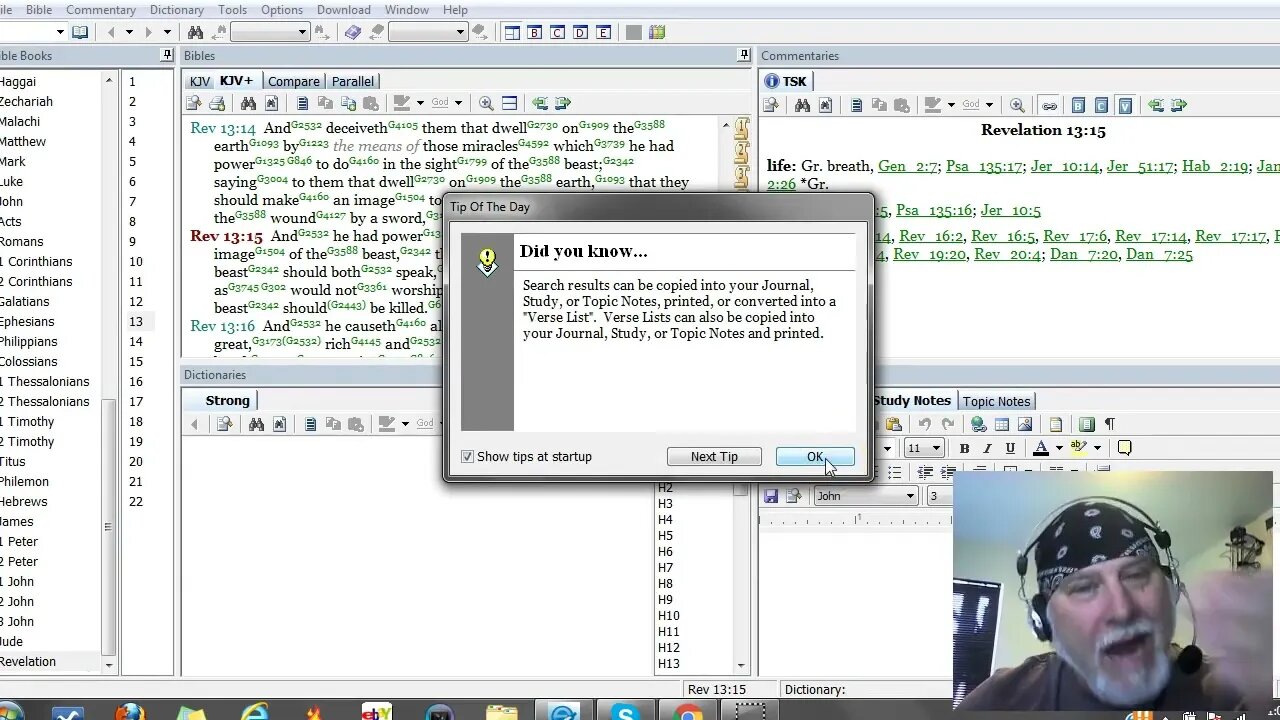The image size is (1280, 720).
Task: Click the Bibles panel forward arrow icon
Action: pyautogui.click(x=562, y=103)
